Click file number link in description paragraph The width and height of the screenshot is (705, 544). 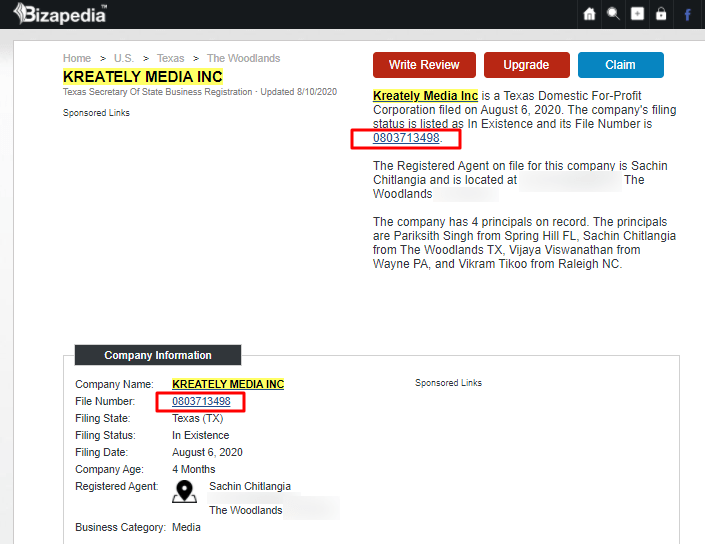406,138
